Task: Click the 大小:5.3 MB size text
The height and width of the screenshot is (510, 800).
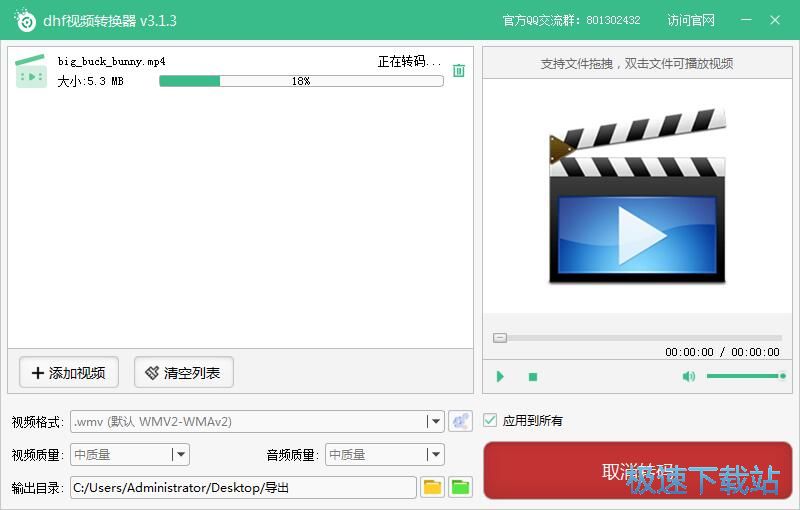Action: pyautogui.click(x=90, y=81)
